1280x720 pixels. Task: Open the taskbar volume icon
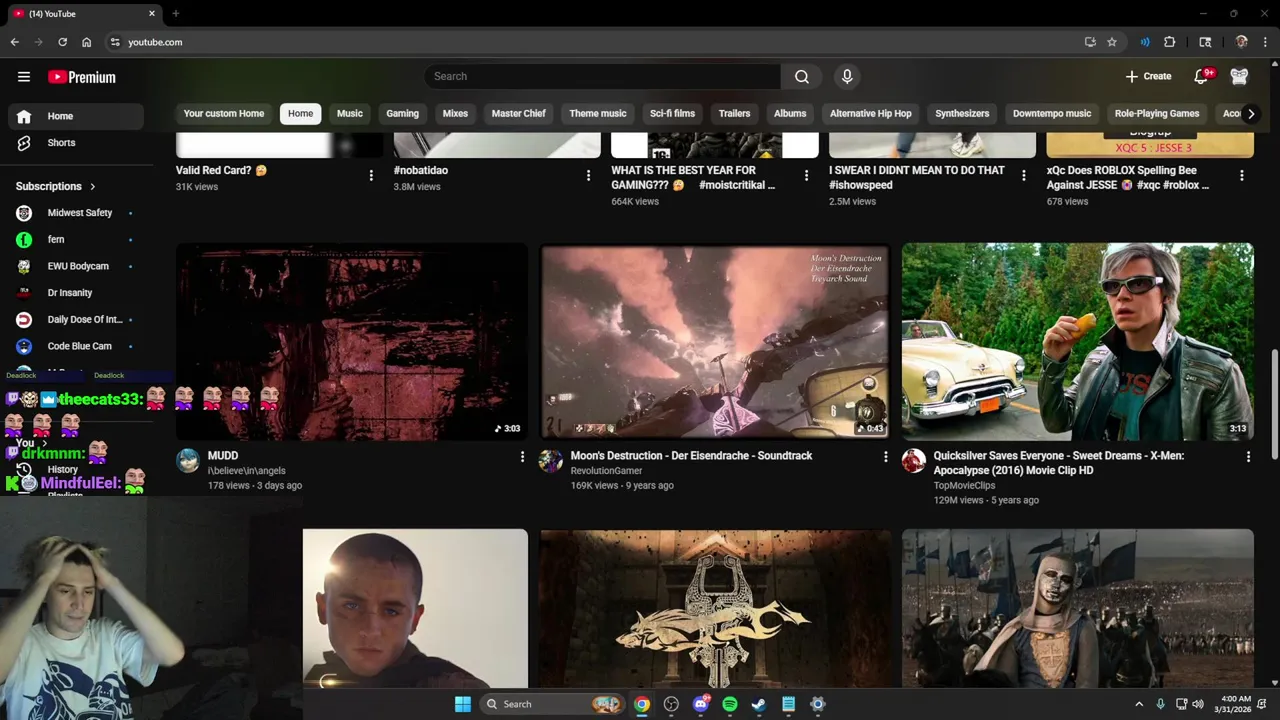[x=1198, y=704]
